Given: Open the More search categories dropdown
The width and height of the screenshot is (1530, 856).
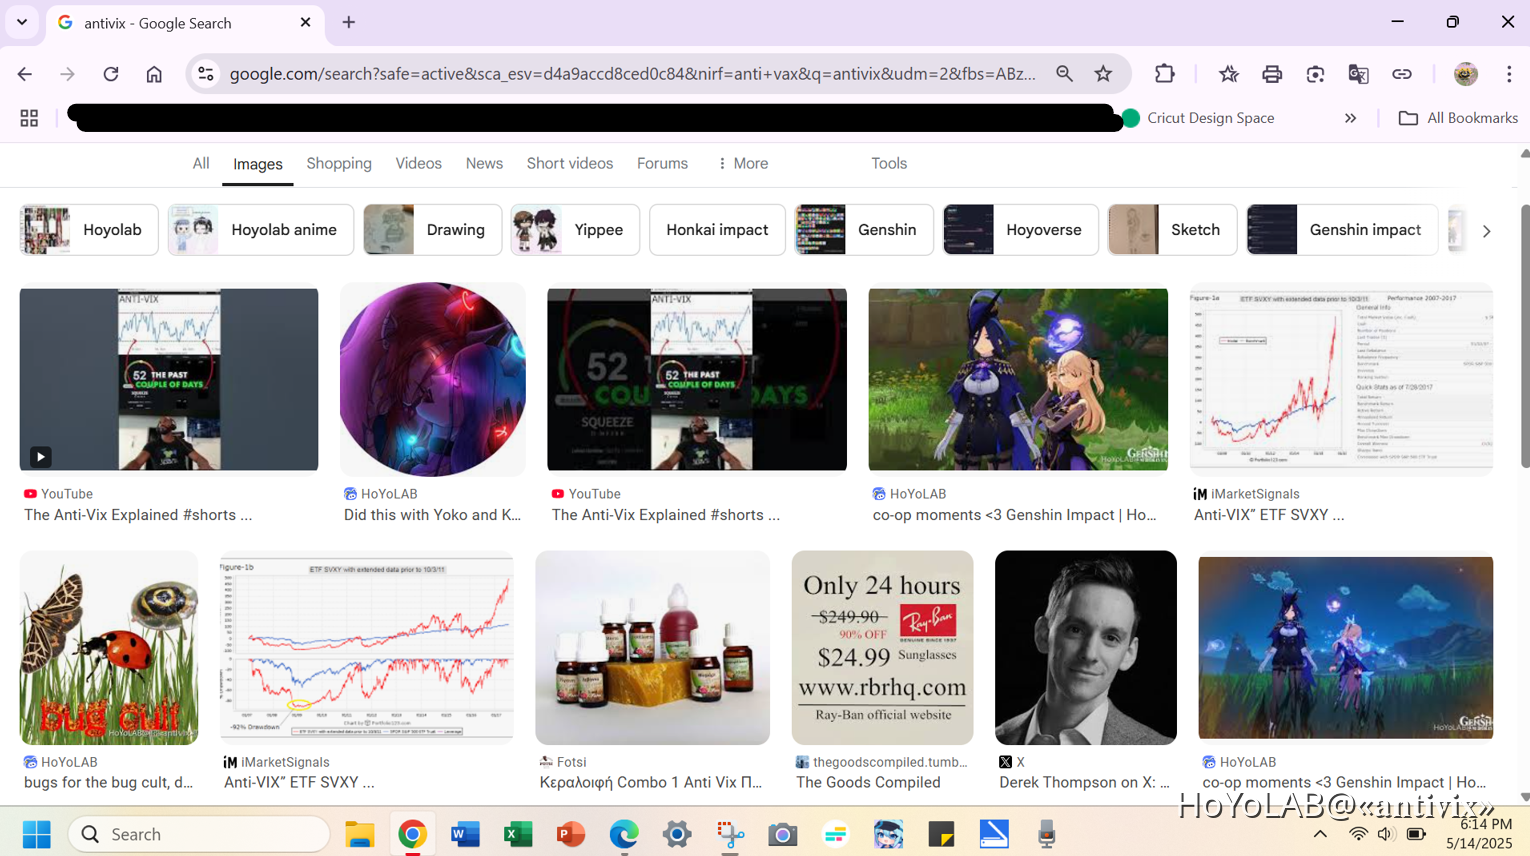Looking at the screenshot, I should click(x=742, y=163).
